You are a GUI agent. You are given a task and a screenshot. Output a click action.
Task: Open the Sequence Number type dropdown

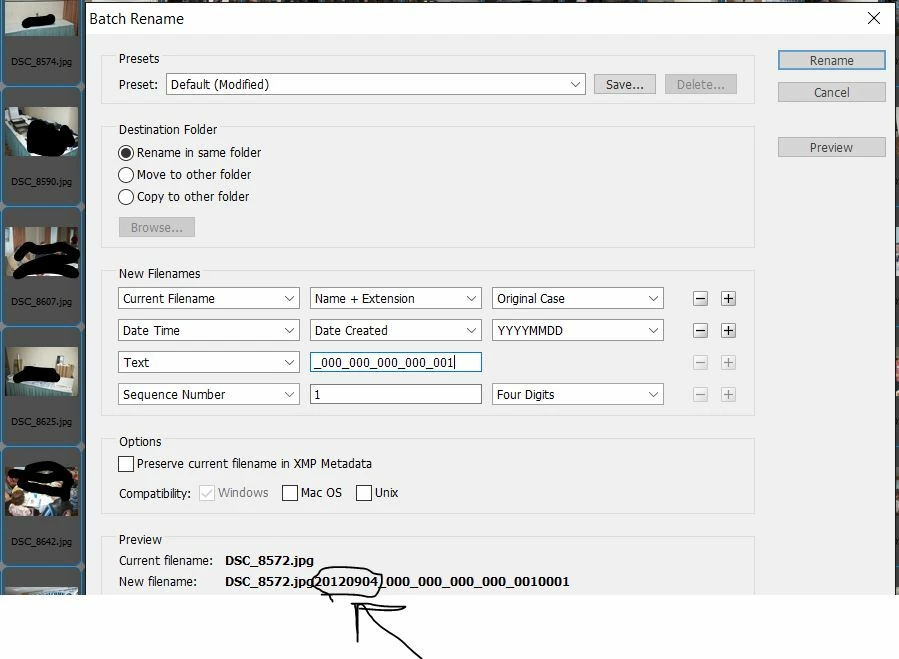point(209,395)
